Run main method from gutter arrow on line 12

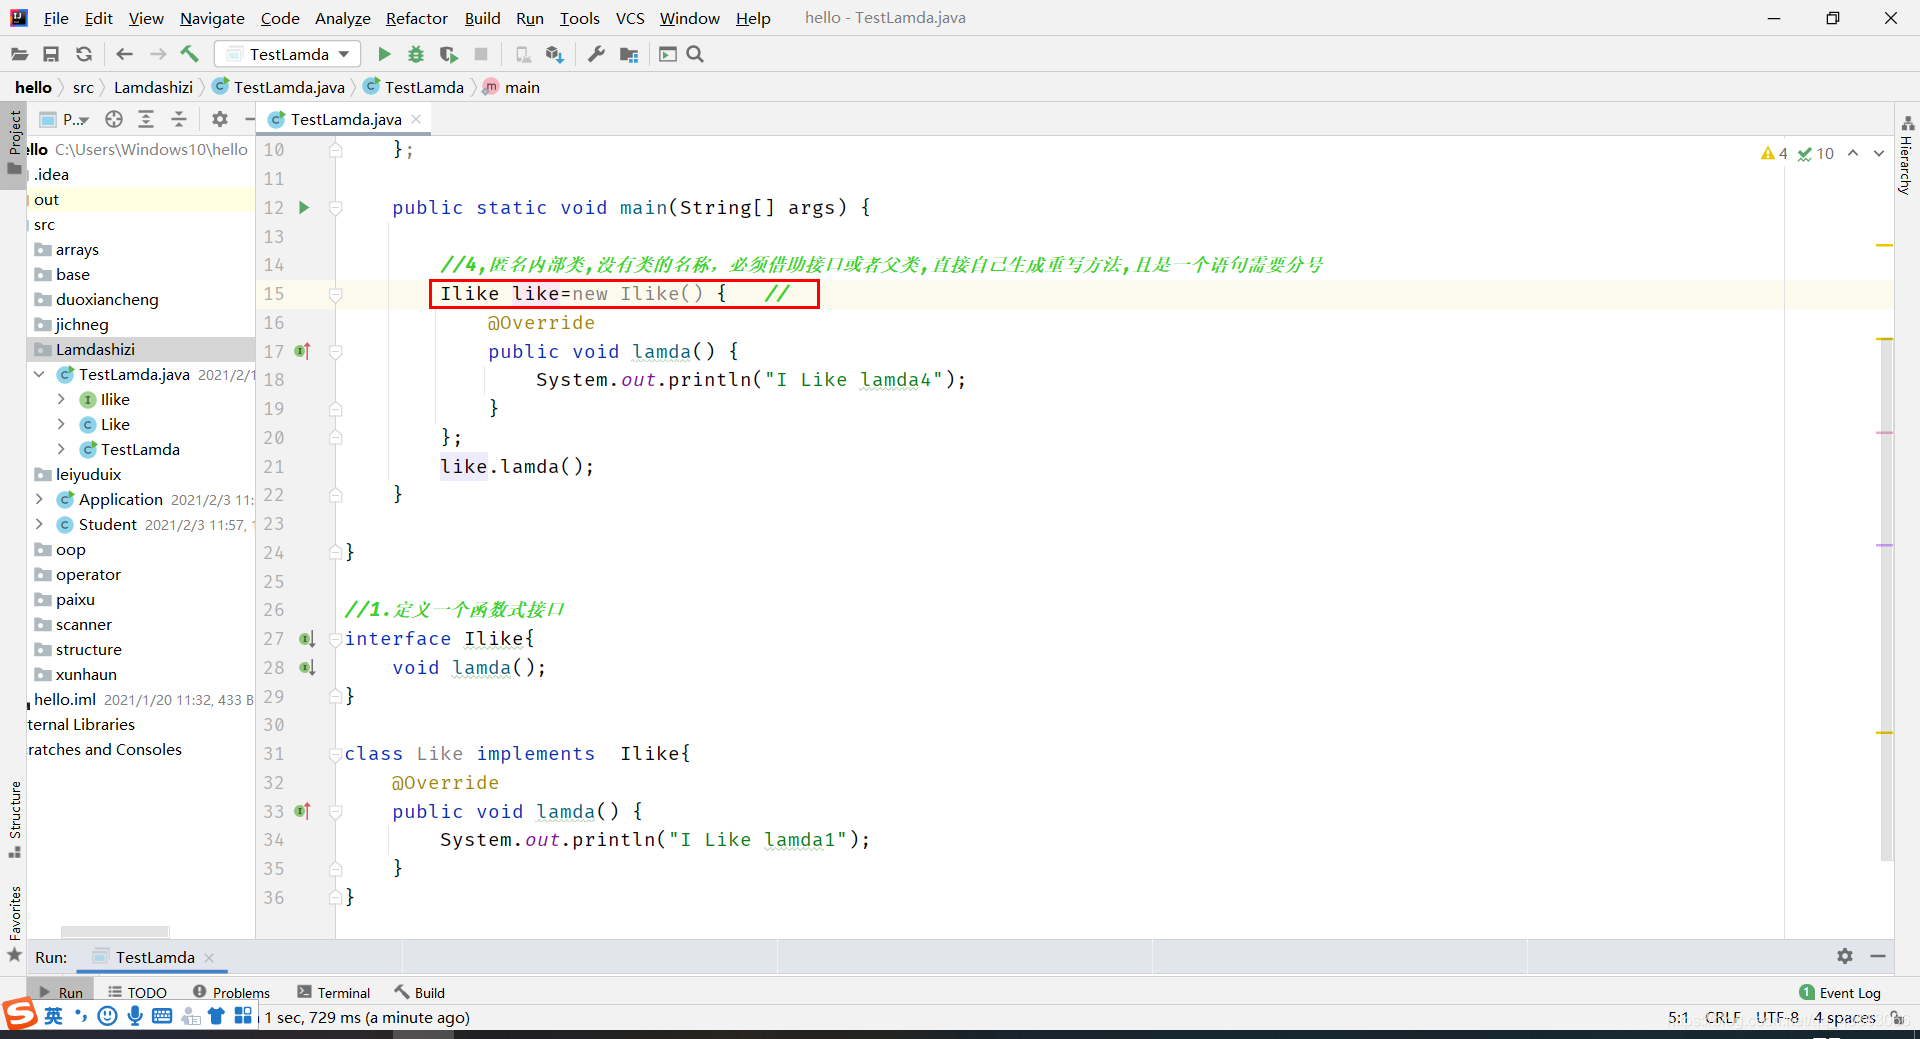coord(304,207)
